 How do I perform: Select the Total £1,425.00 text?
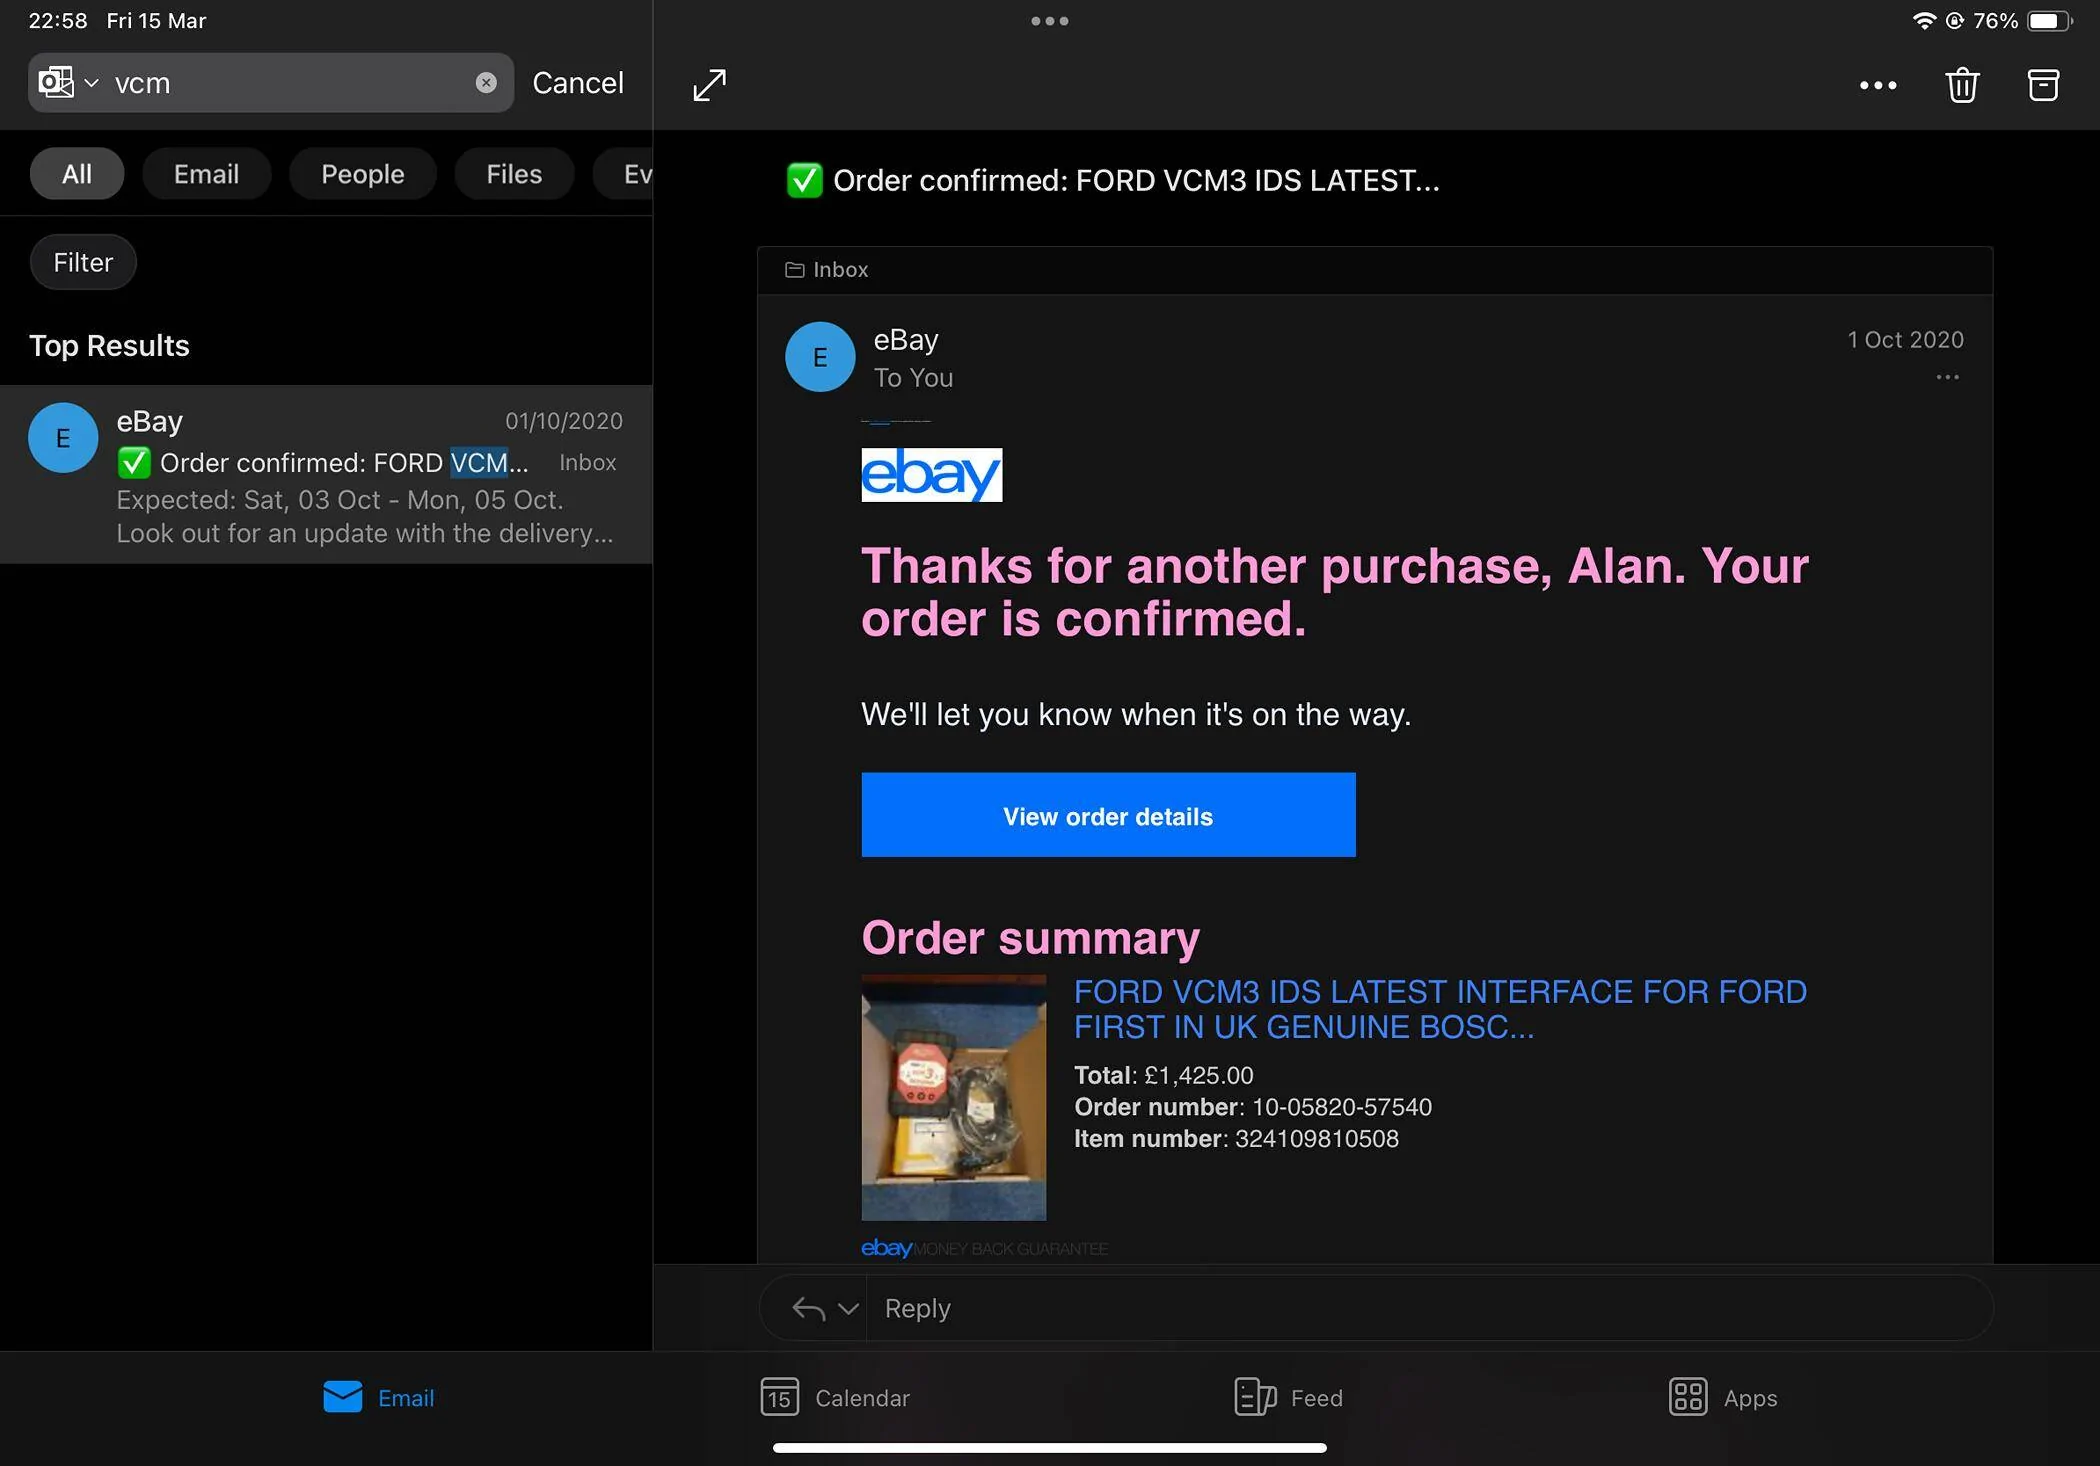1164,1075
